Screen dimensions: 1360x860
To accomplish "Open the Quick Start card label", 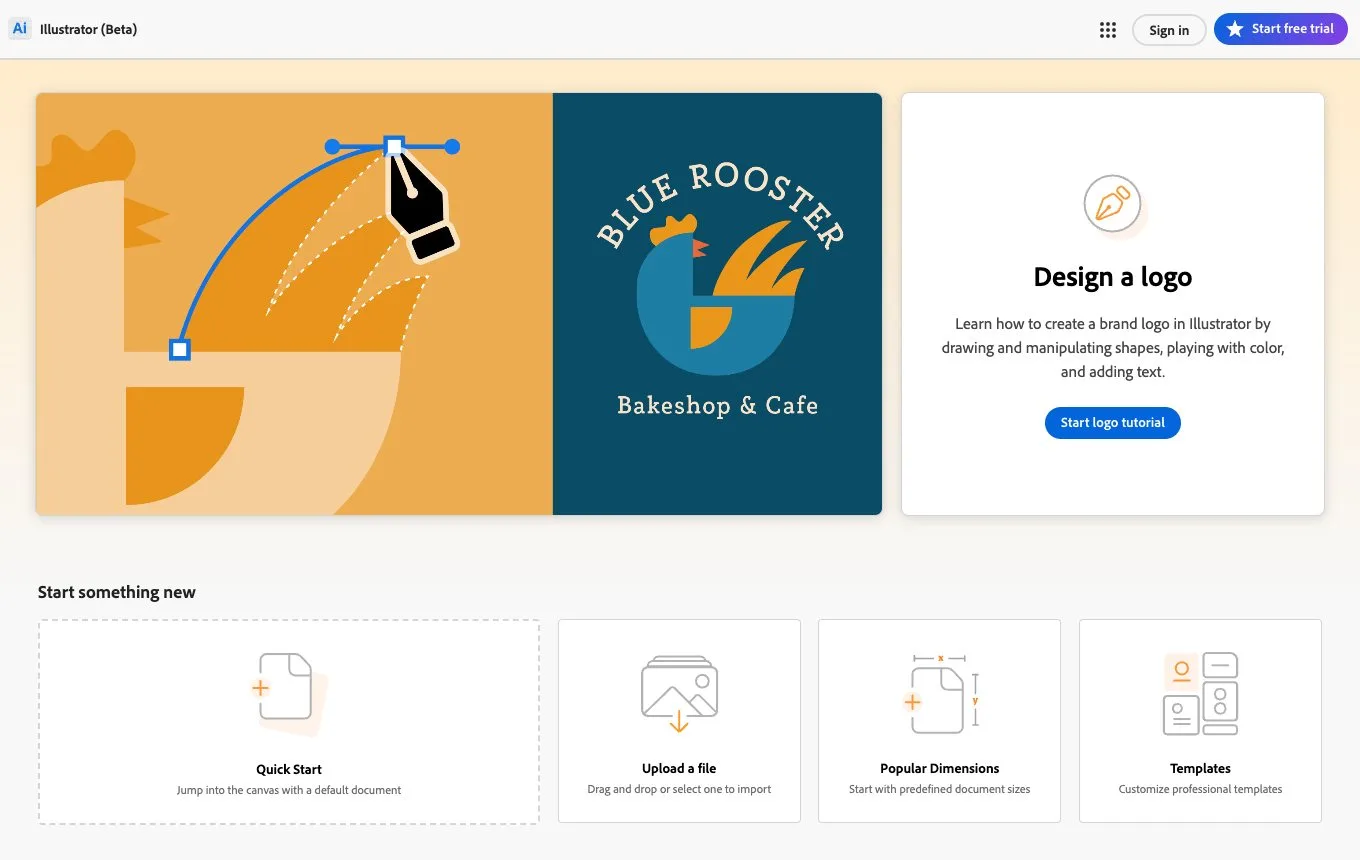I will (x=289, y=769).
